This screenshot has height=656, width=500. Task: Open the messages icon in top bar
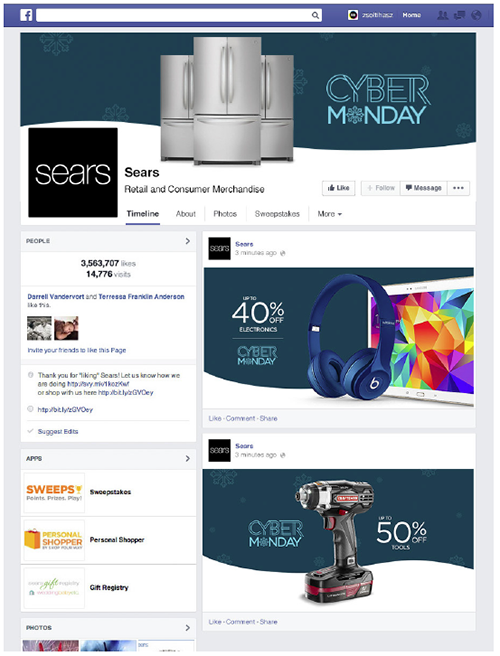tap(459, 15)
